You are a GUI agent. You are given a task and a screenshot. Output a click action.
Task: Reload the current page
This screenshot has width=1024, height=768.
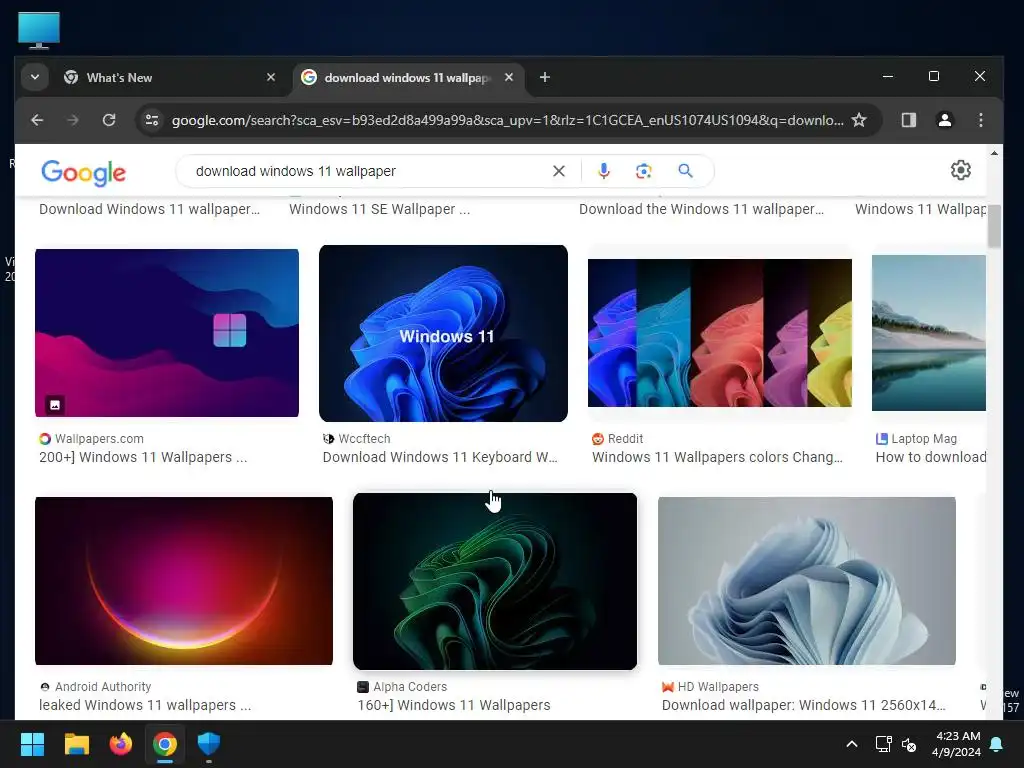pyautogui.click(x=109, y=120)
